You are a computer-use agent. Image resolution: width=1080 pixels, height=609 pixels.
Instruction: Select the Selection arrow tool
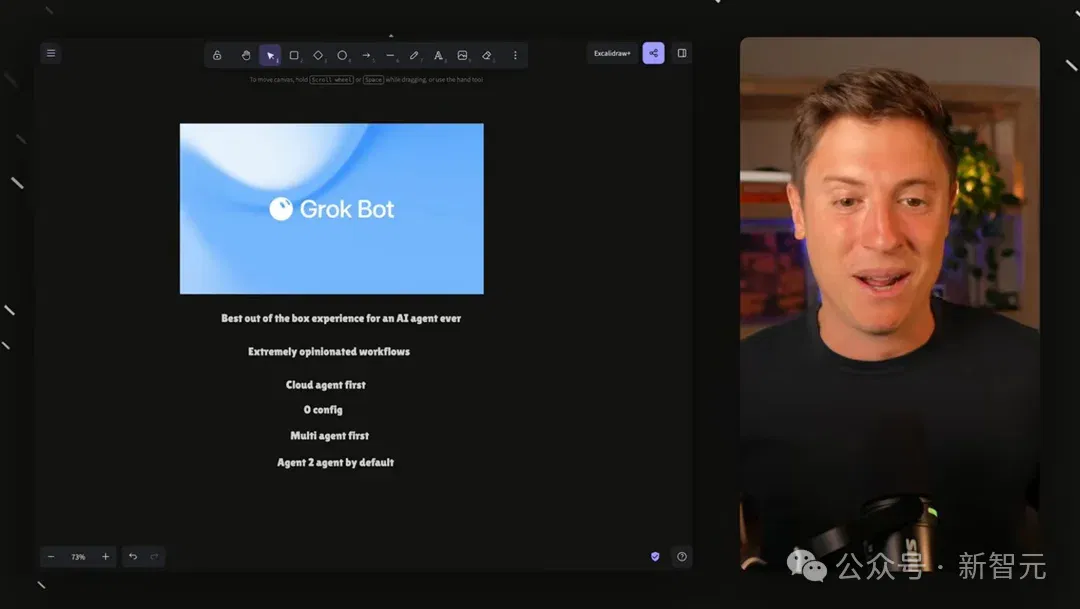[x=270, y=55]
